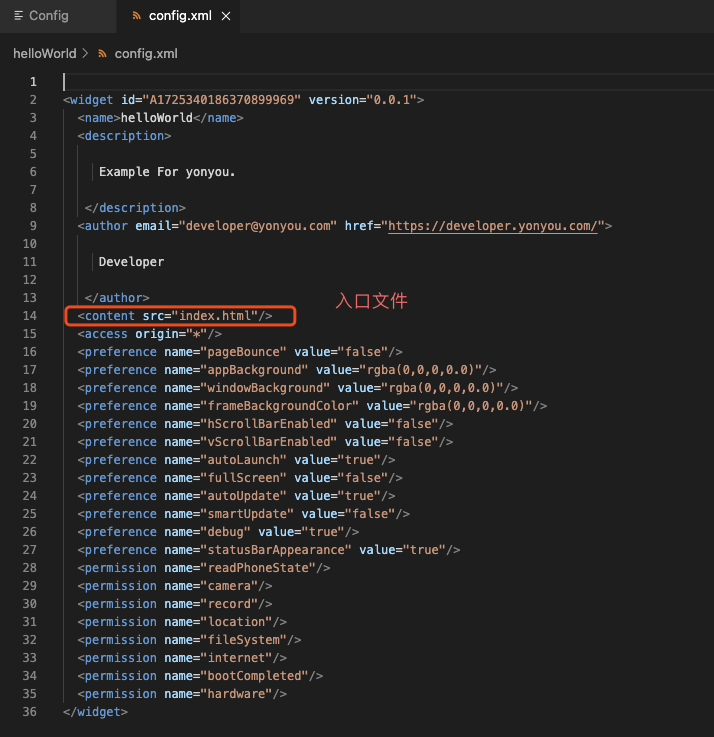Switch to the Config tab

(49, 16)
